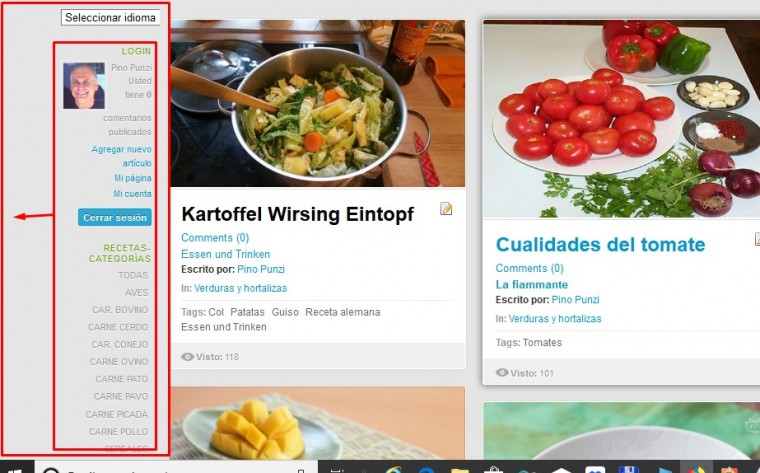The image size is (760, 473).
Task: Open the mango dish photo thumbnail
Action: coord(318,423)
